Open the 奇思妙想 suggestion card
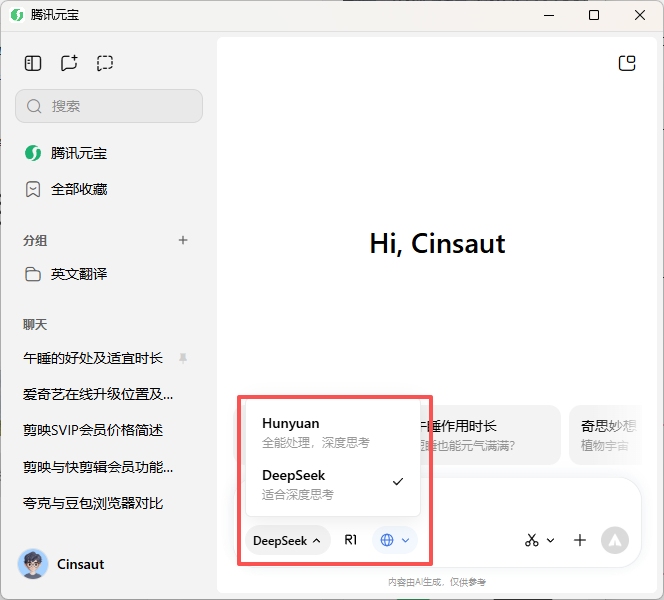664x600 pixels. (606, 435)
